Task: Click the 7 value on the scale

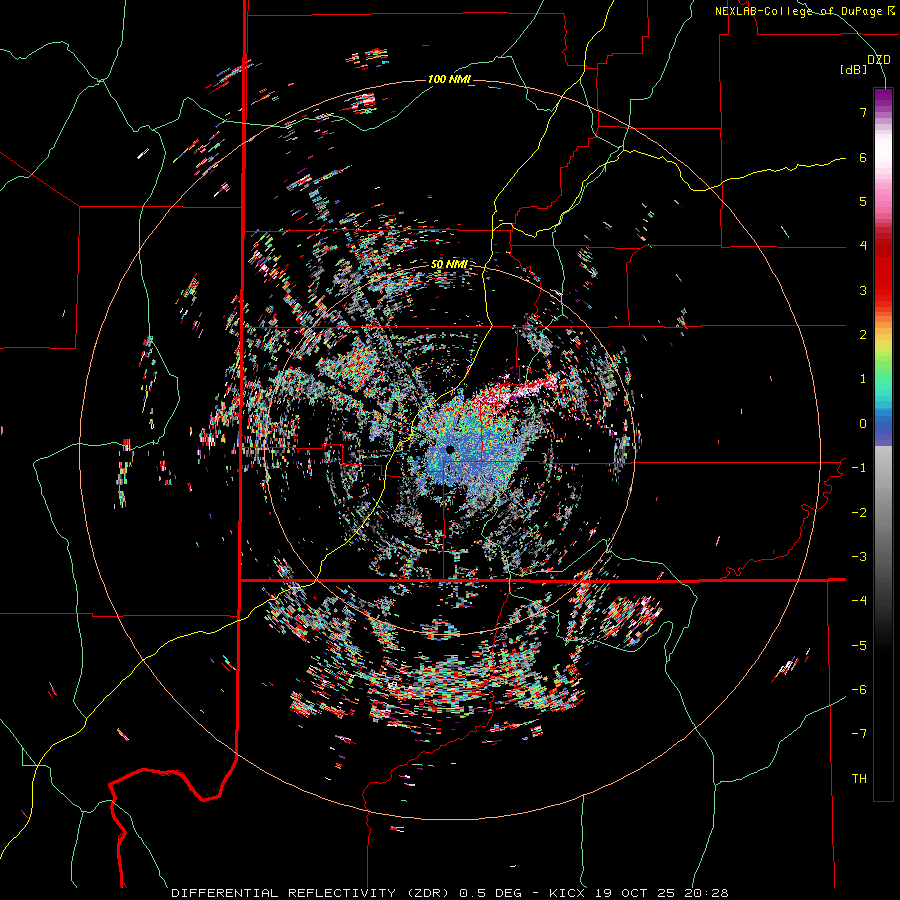Action: [x=863, y=112]
